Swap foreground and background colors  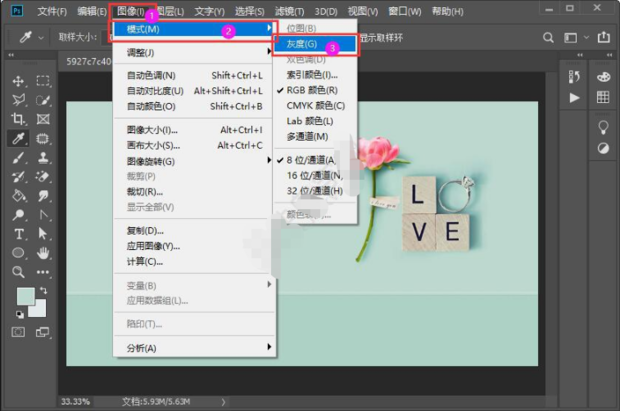(43, 291)
